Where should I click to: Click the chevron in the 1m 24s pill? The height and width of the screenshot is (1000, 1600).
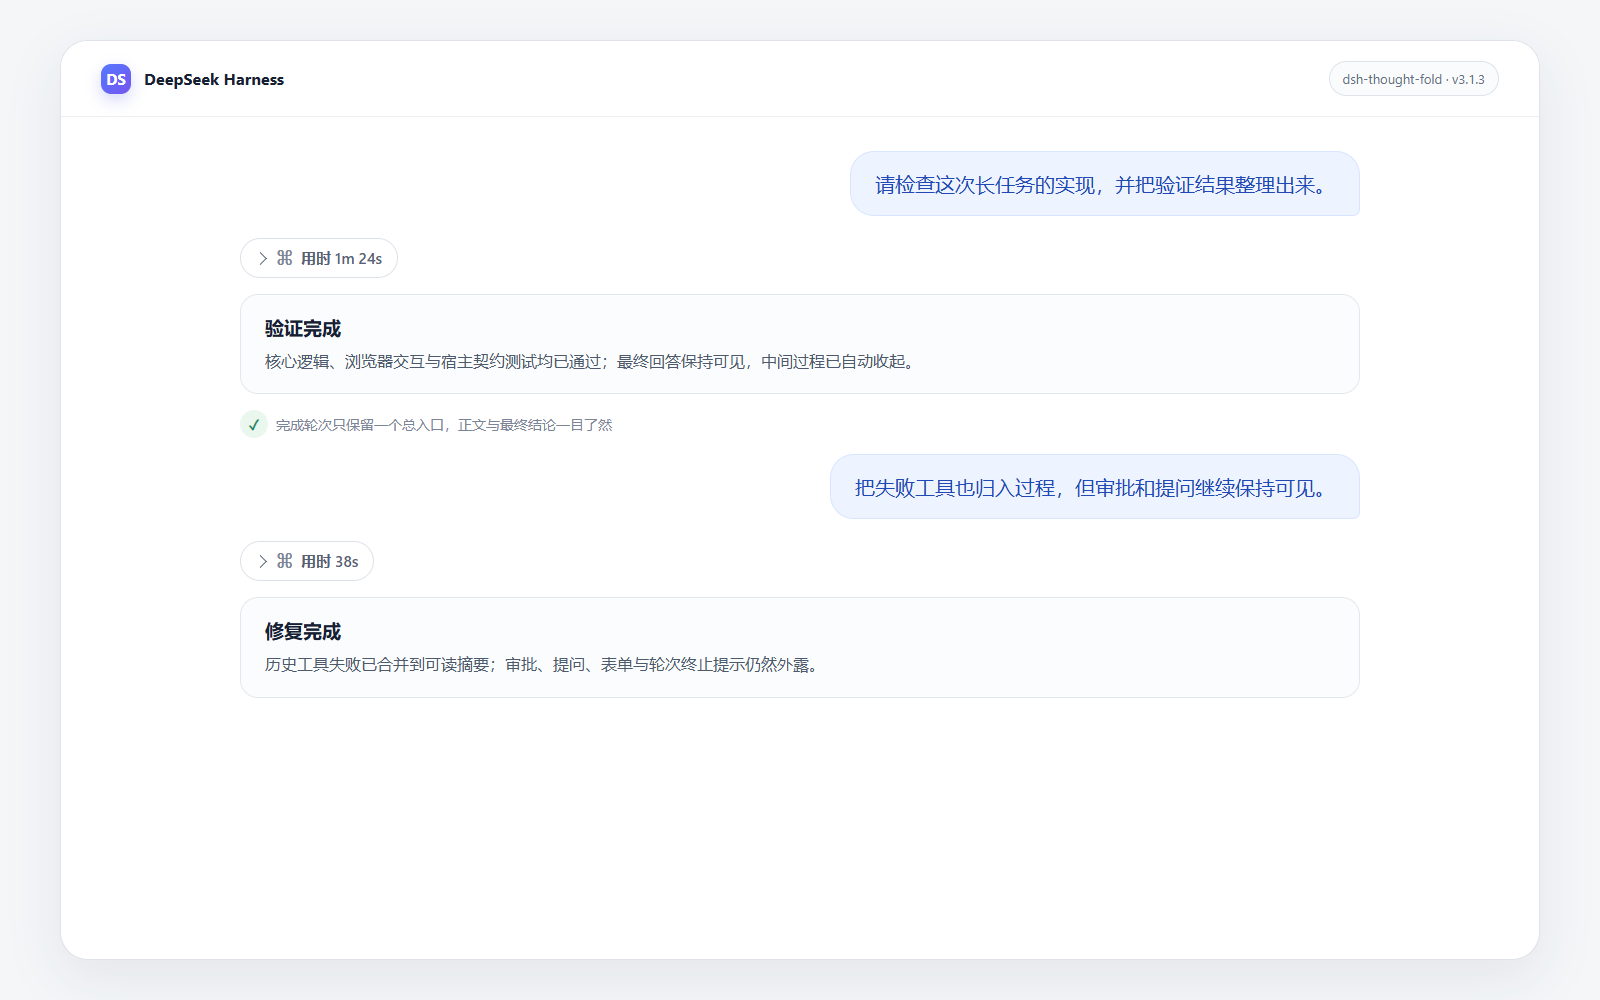coord(263,258)
